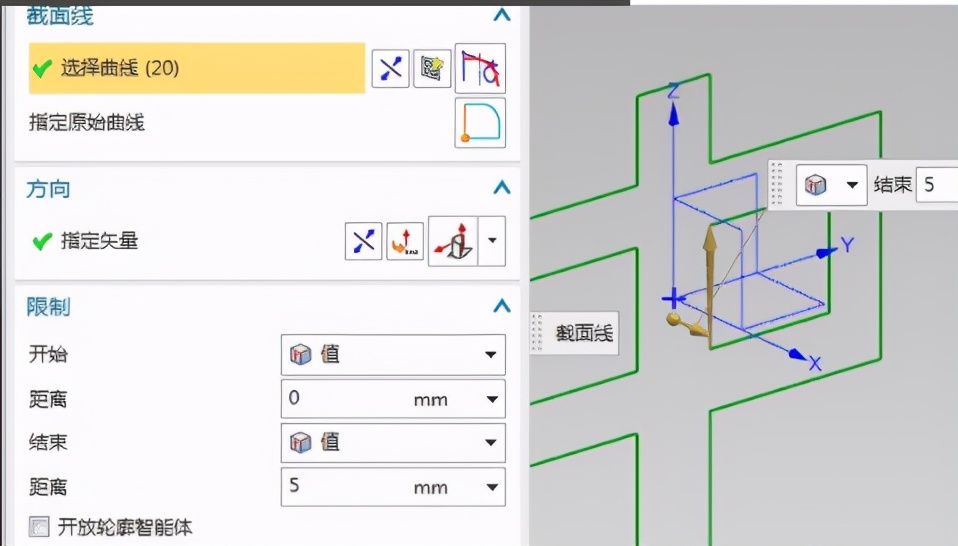Click the Z axis arrow

pyautogui.click(x=673, y=114)
